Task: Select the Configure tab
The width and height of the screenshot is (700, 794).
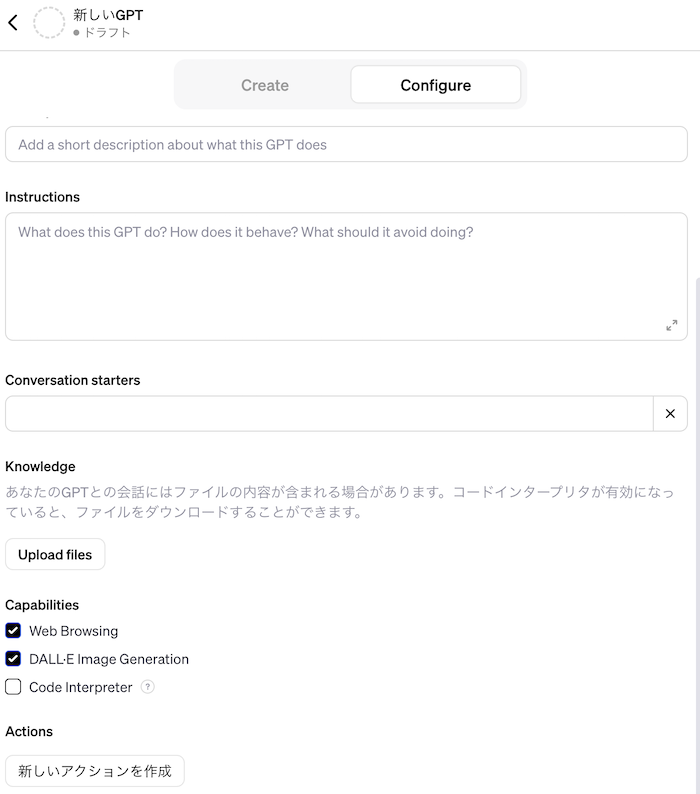Action: pyautogui.click(x=435, y=85)
